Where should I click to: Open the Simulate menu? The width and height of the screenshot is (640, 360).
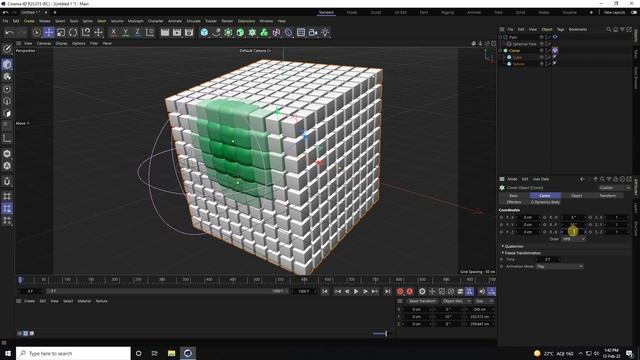[193, 21]
